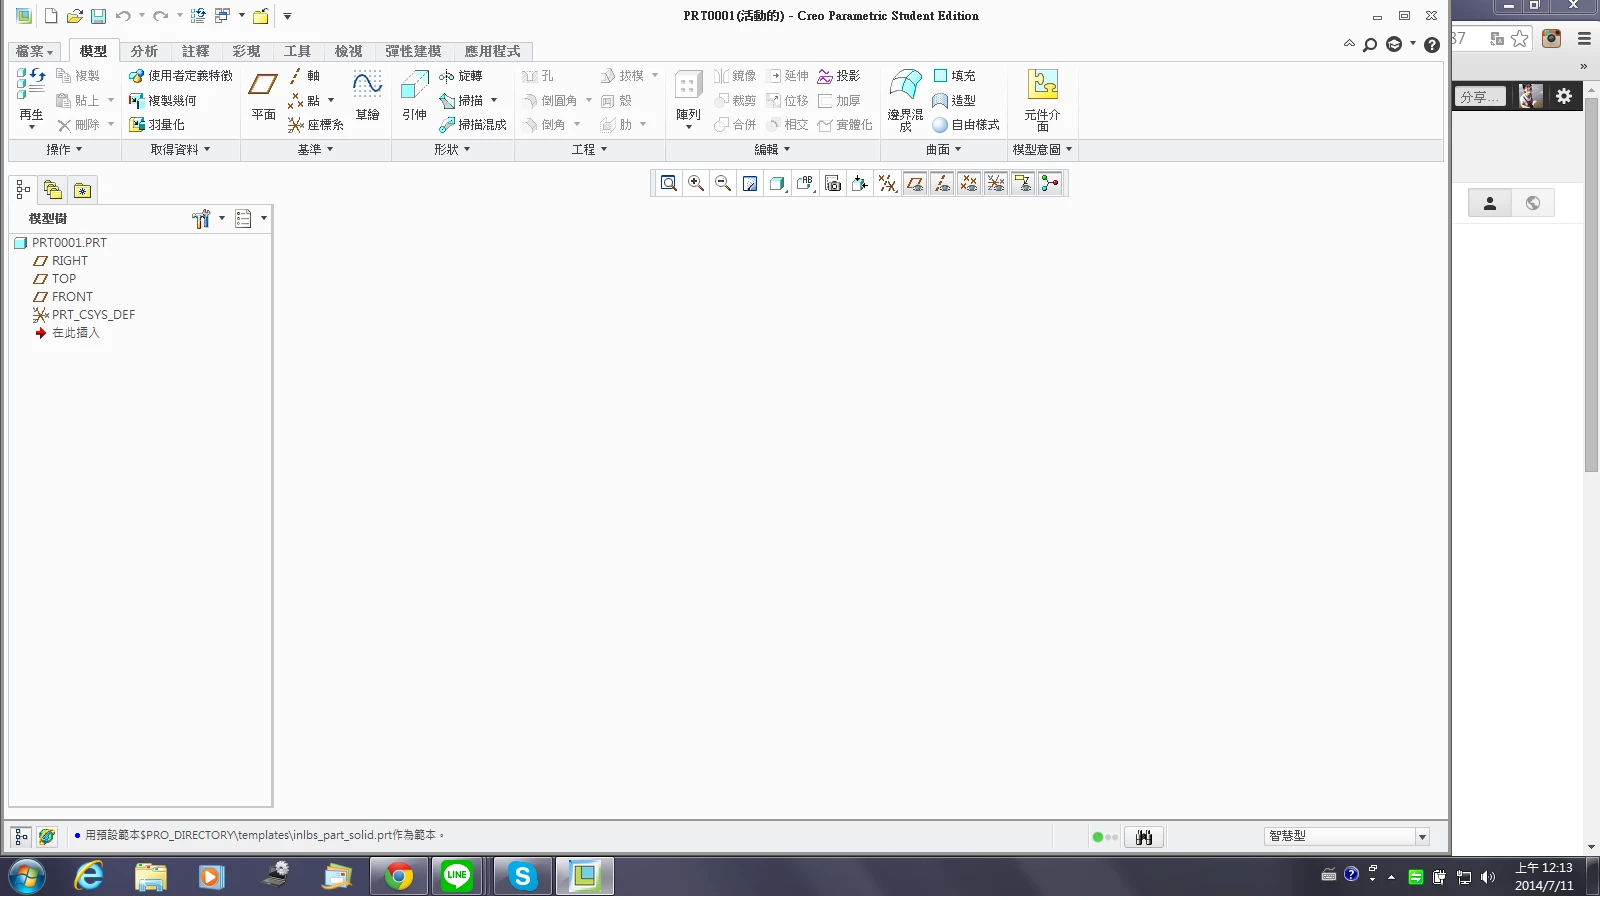Select the Project (投影) tool
1600x900 pixels.
pyautogui.click(x=838, y=76)
